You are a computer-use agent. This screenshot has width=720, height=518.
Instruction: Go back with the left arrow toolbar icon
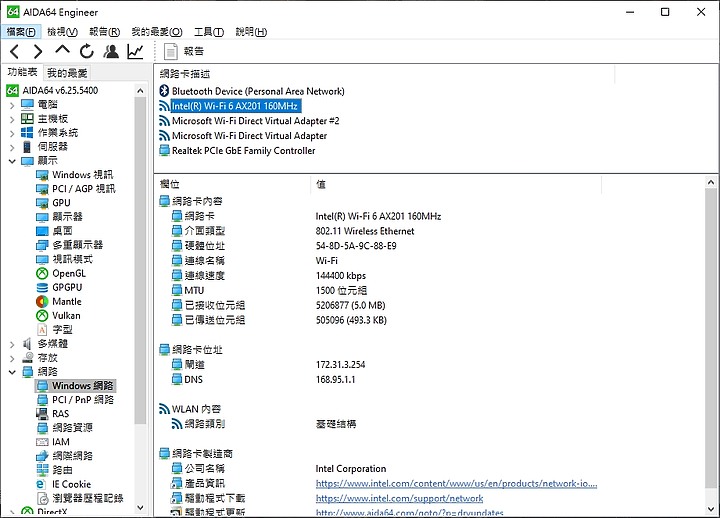coord(15,51)
